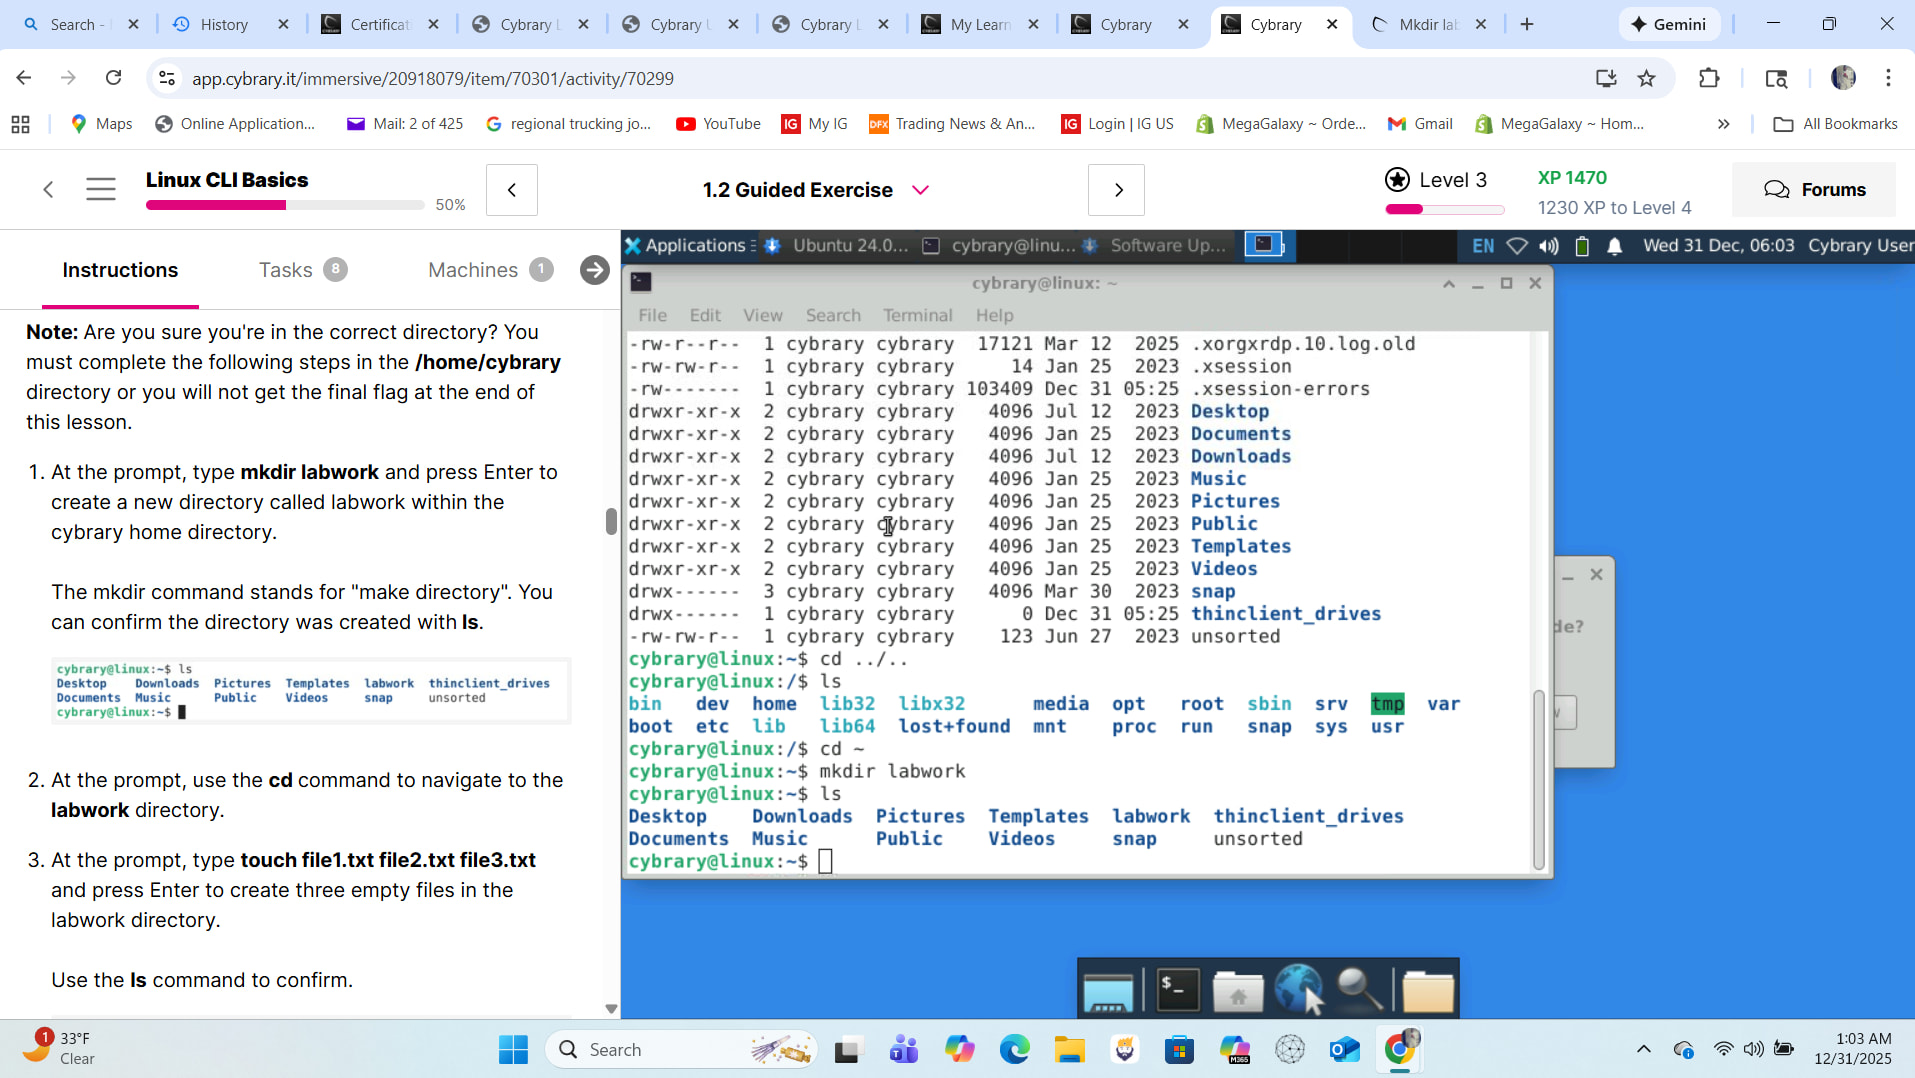The height and width of the screenshot is (1078, 1915).
Task: Show desktop icon in Linux dock
Action: (1108, 990)
